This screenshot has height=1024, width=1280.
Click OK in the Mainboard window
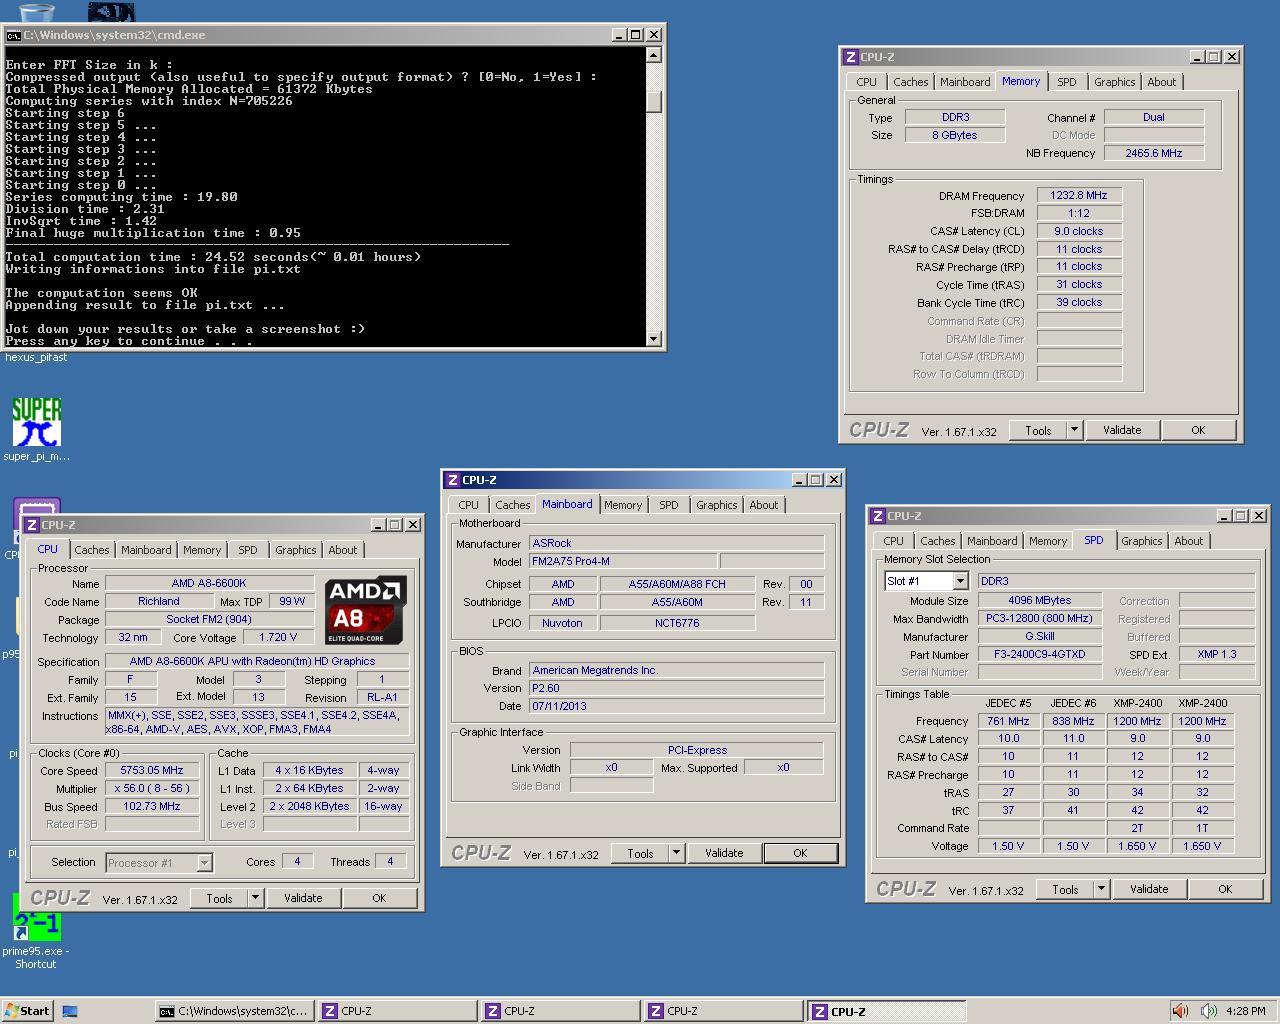coord(800,853)
